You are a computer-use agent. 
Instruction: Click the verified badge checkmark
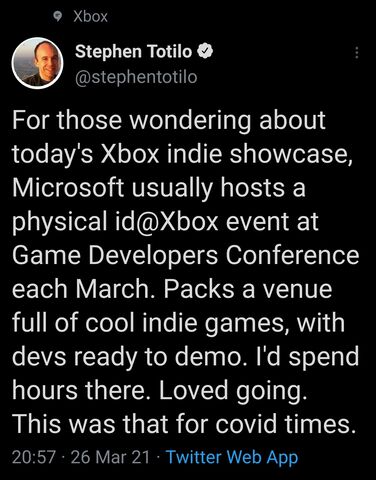(205, 51)
